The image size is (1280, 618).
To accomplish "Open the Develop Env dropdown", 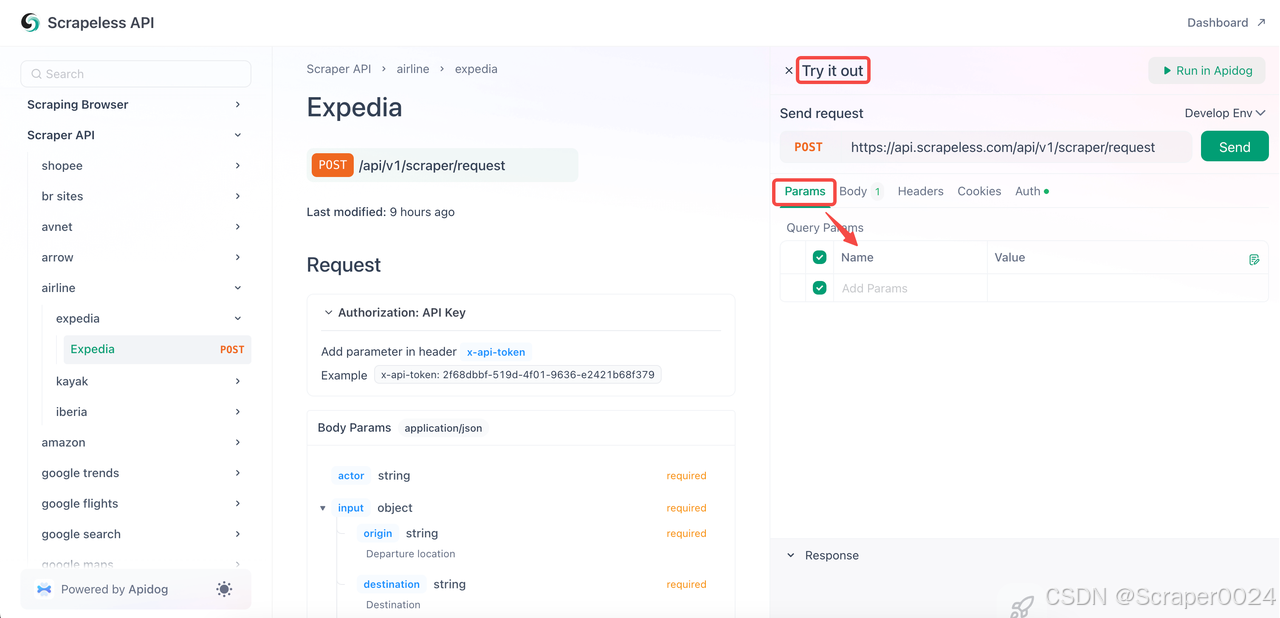I will [x=1225, y=113].
